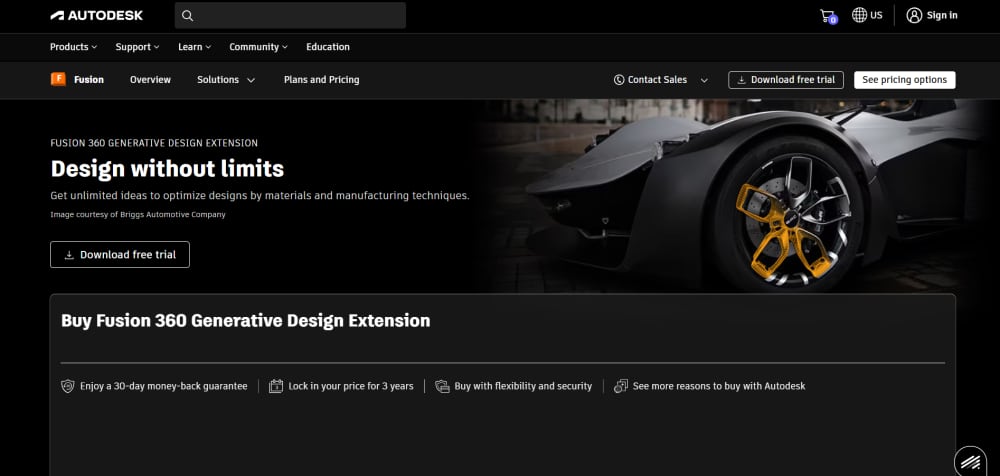Expand the Products menu
Image resolution: width=1000 pixels, height=476 pixels.
coord(73,47)
